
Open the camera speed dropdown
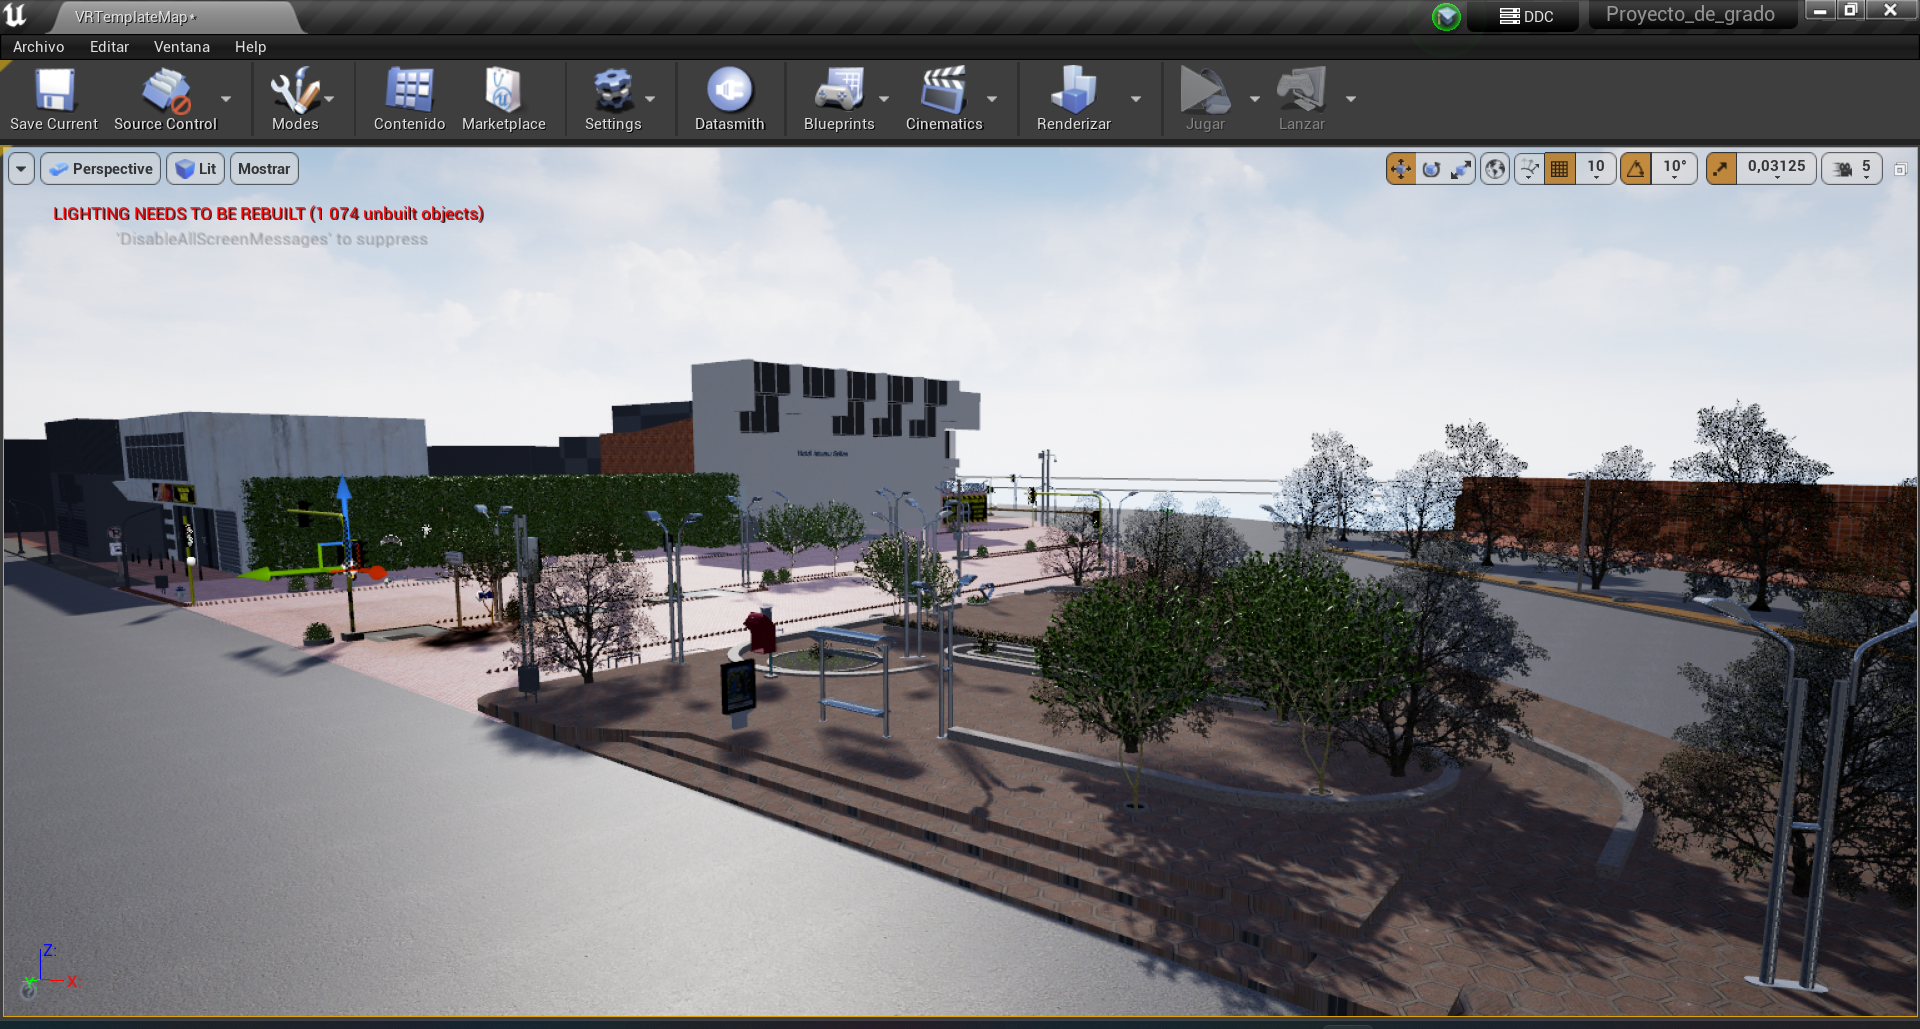[1852, 169]
